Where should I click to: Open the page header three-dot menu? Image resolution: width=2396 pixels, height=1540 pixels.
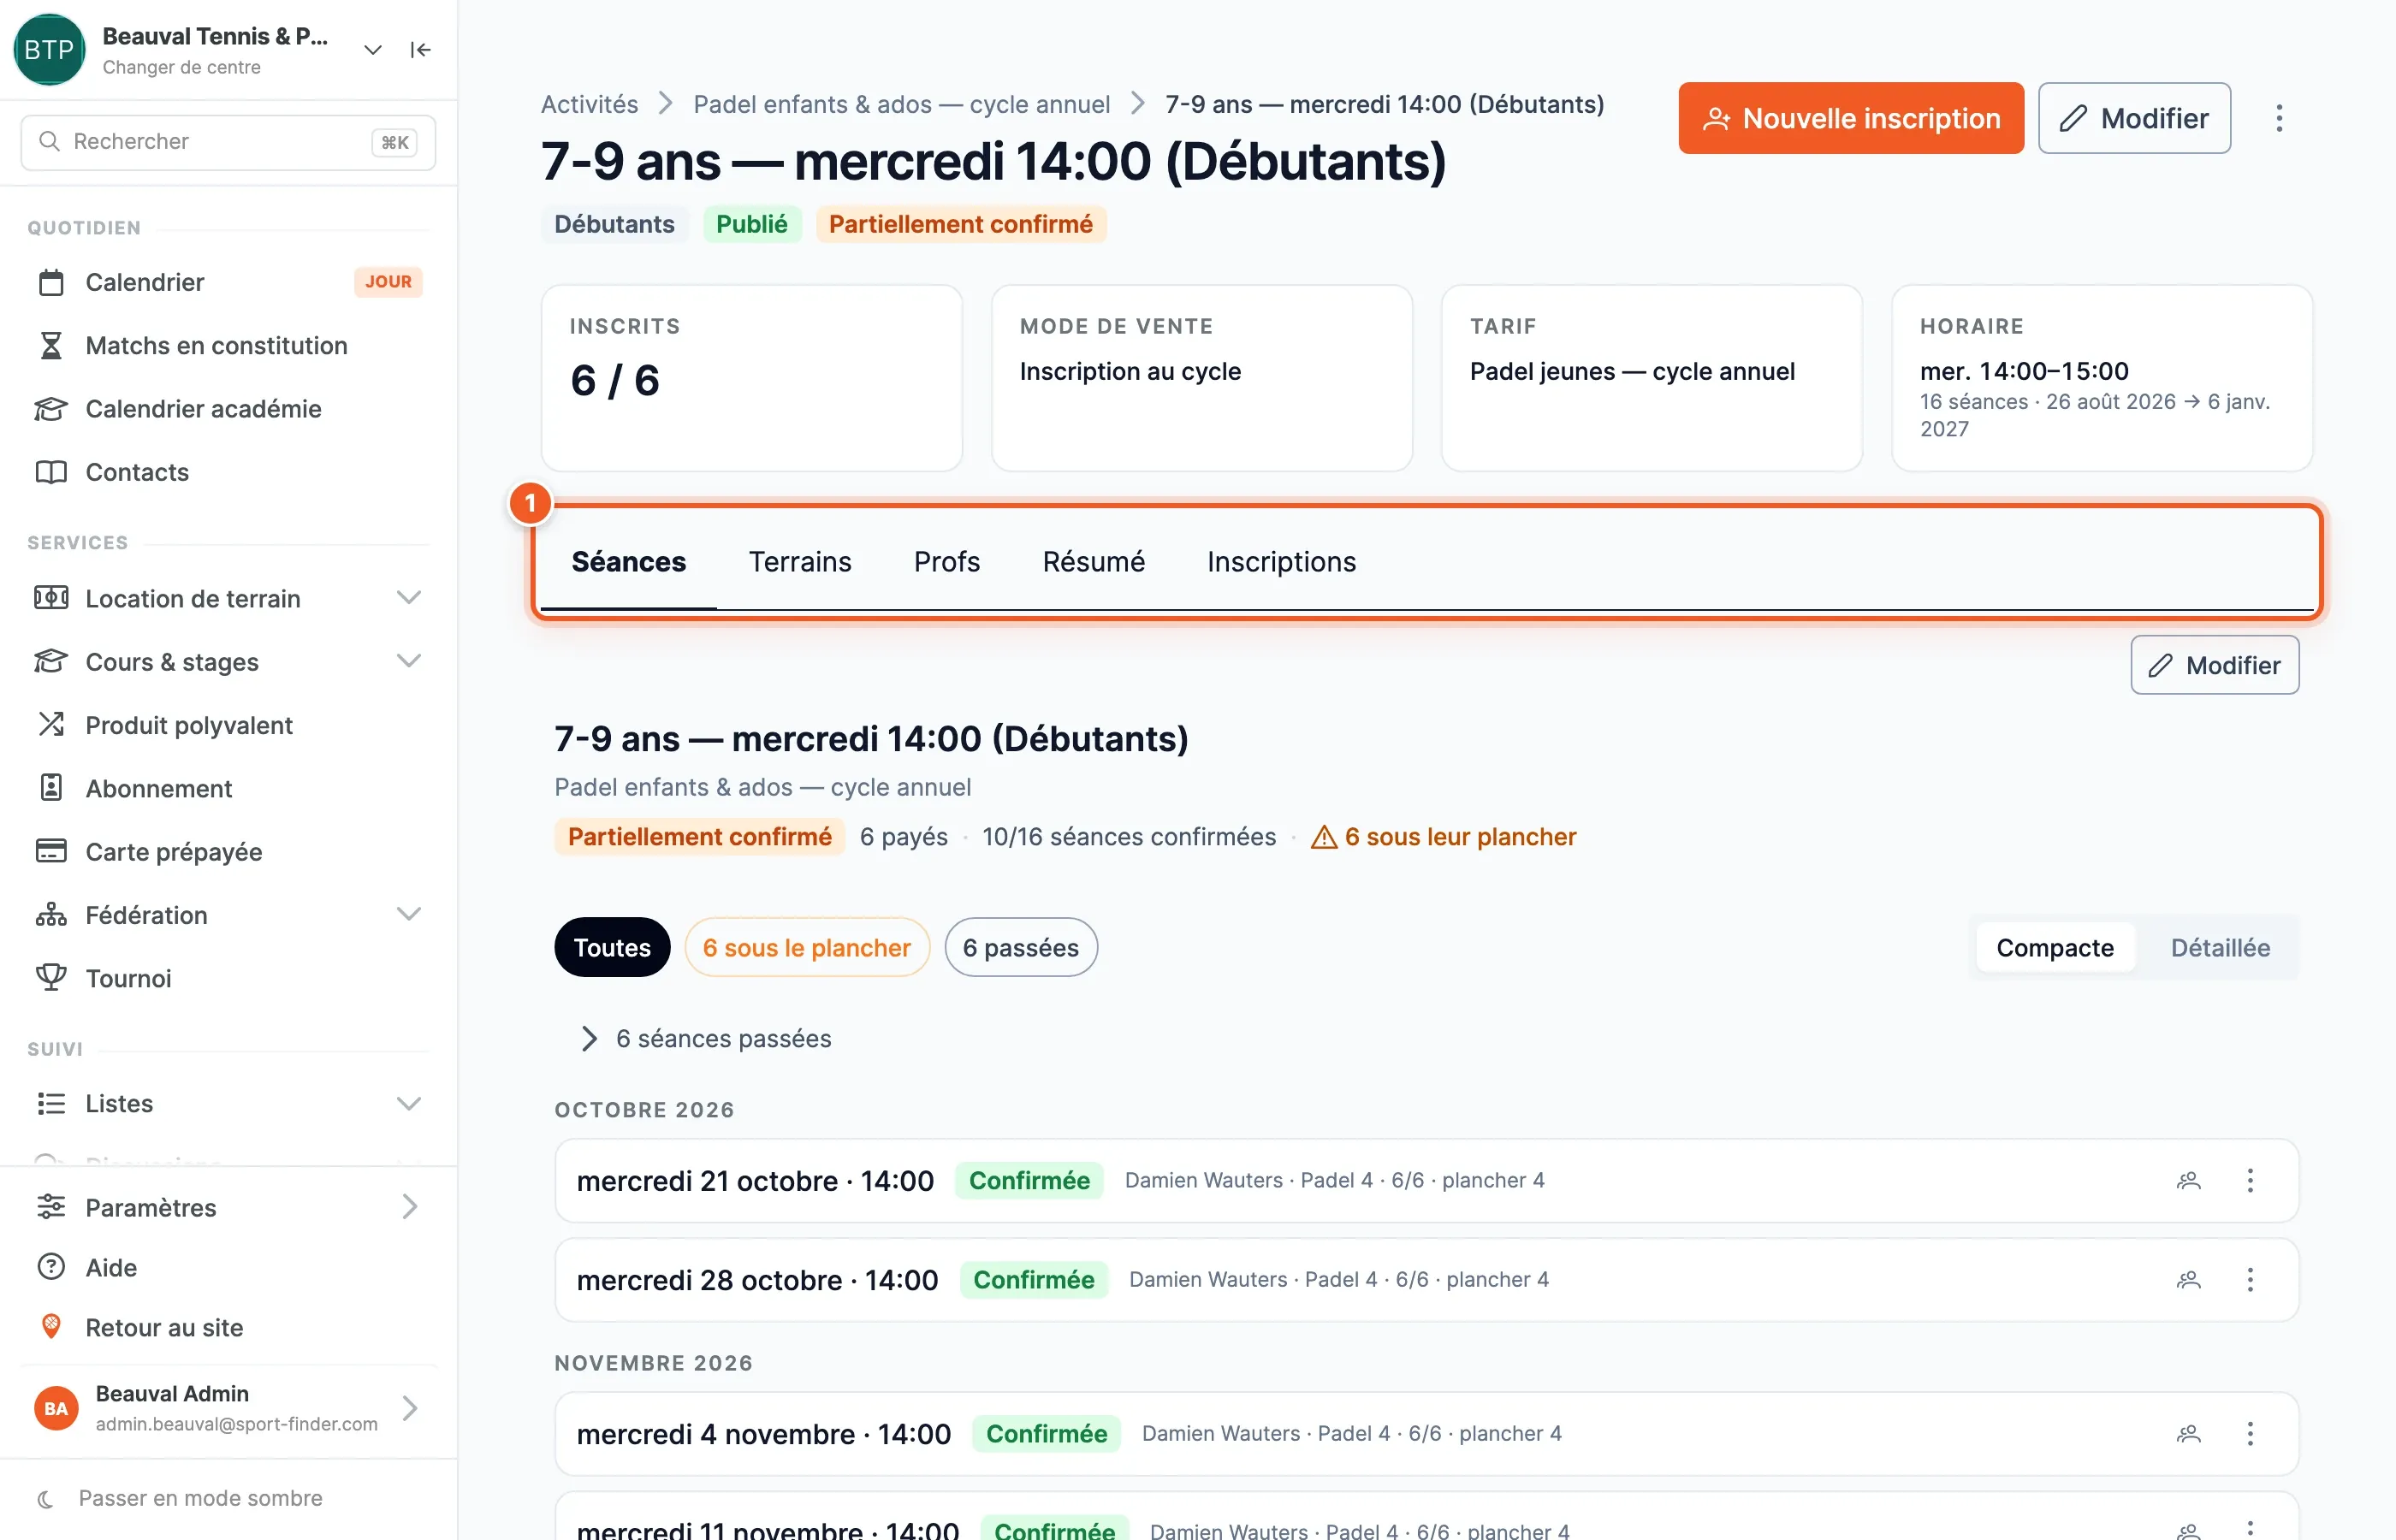pos(2279,118)
